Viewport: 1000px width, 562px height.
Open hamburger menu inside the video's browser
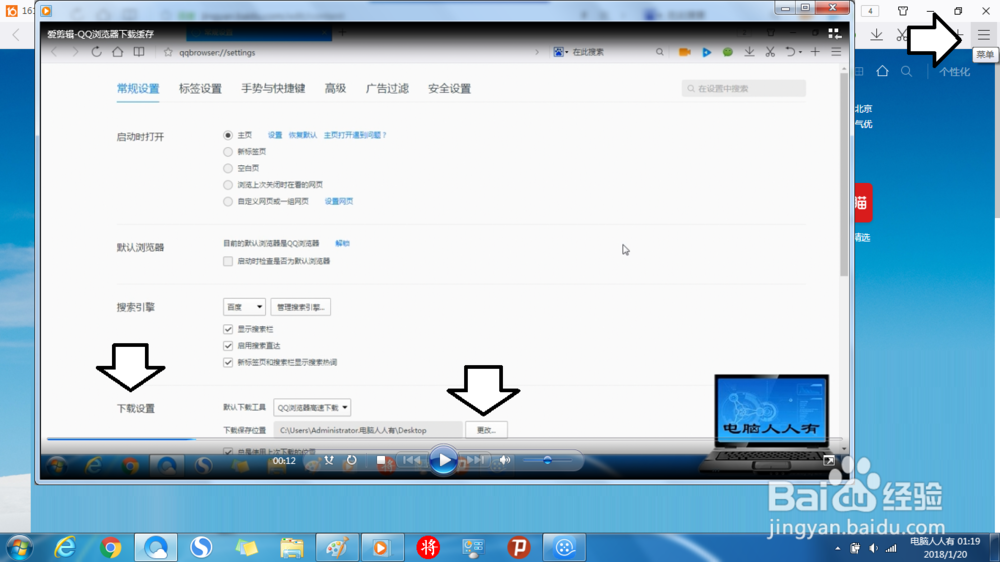(x=836, y=52)
